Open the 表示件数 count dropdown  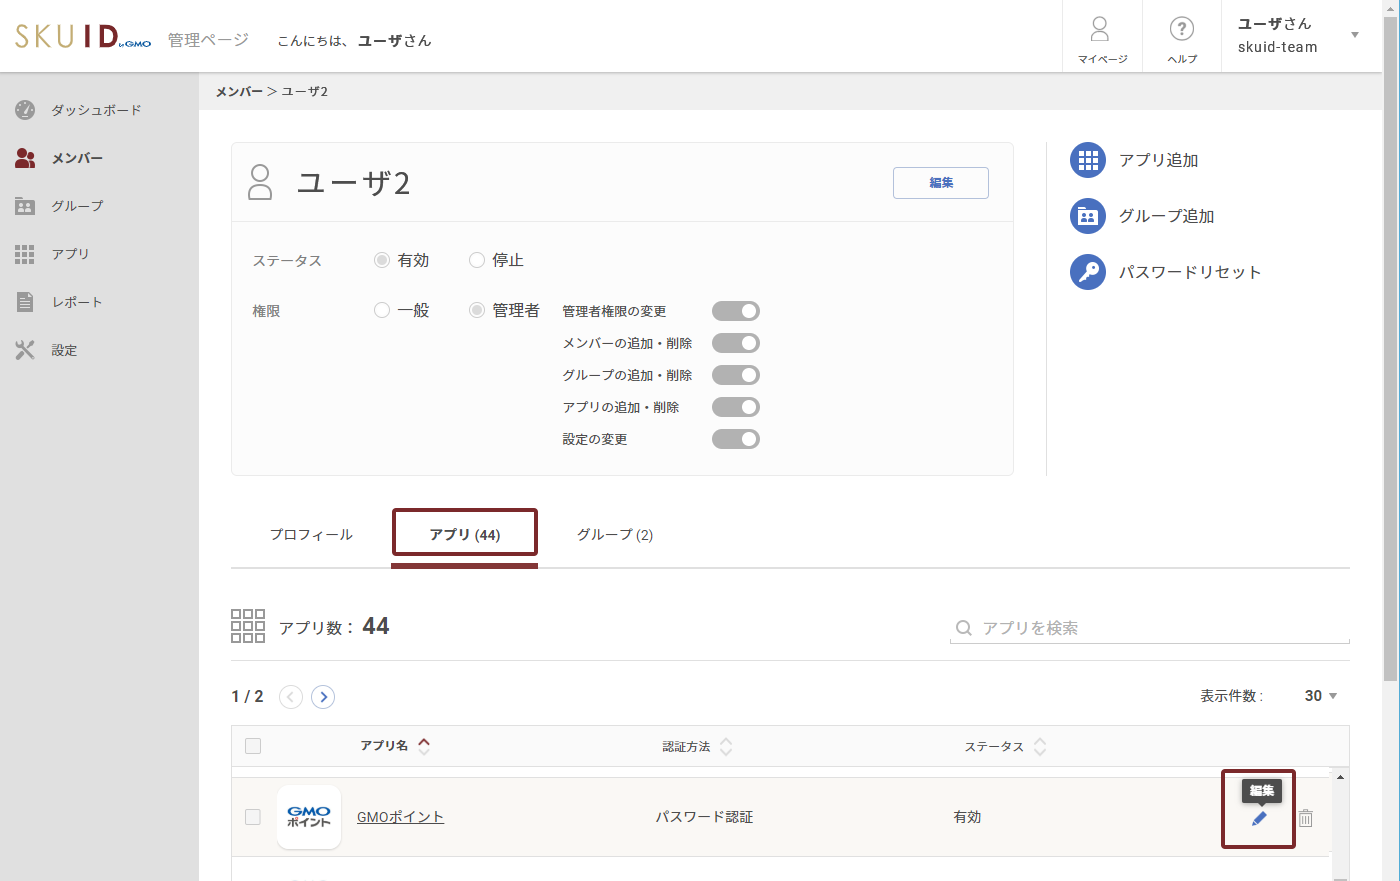coord(1320,695)
